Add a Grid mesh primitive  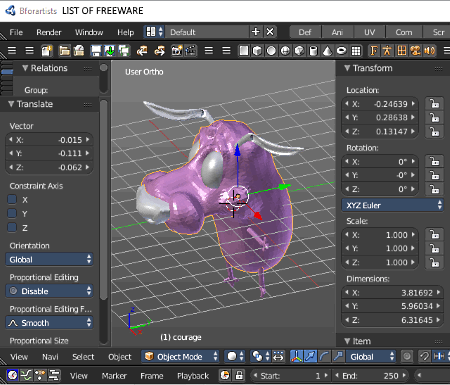pos(356,51)
